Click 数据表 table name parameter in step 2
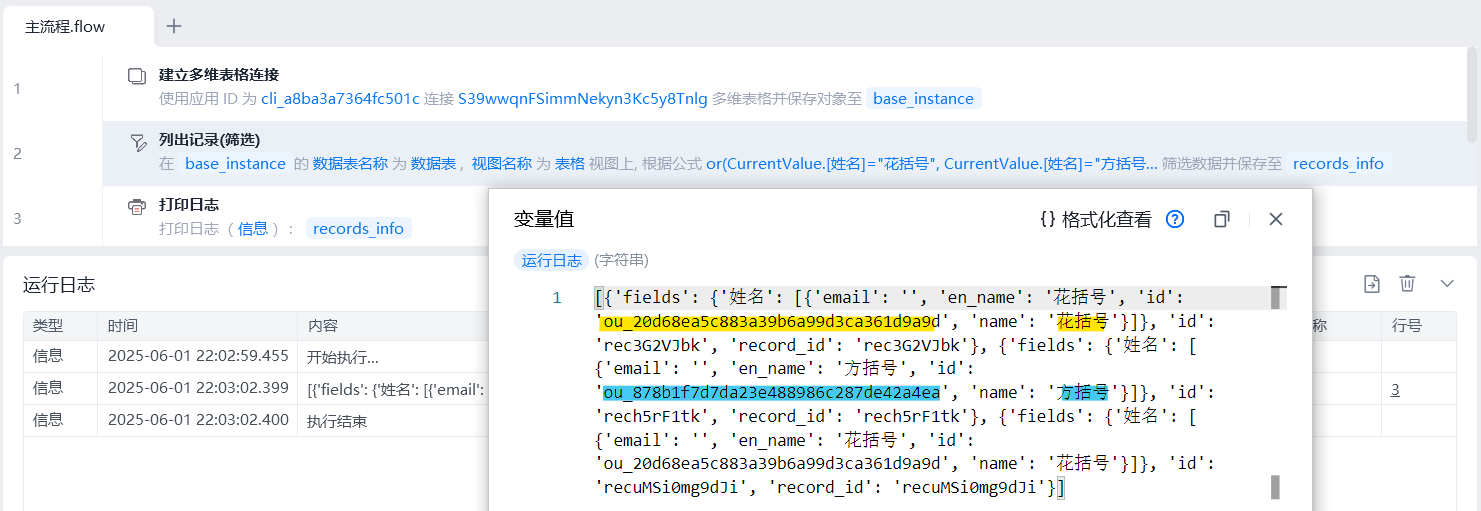Image resolution: width=1481 pixels, height=511 pixels. click(x=434, y=164)
